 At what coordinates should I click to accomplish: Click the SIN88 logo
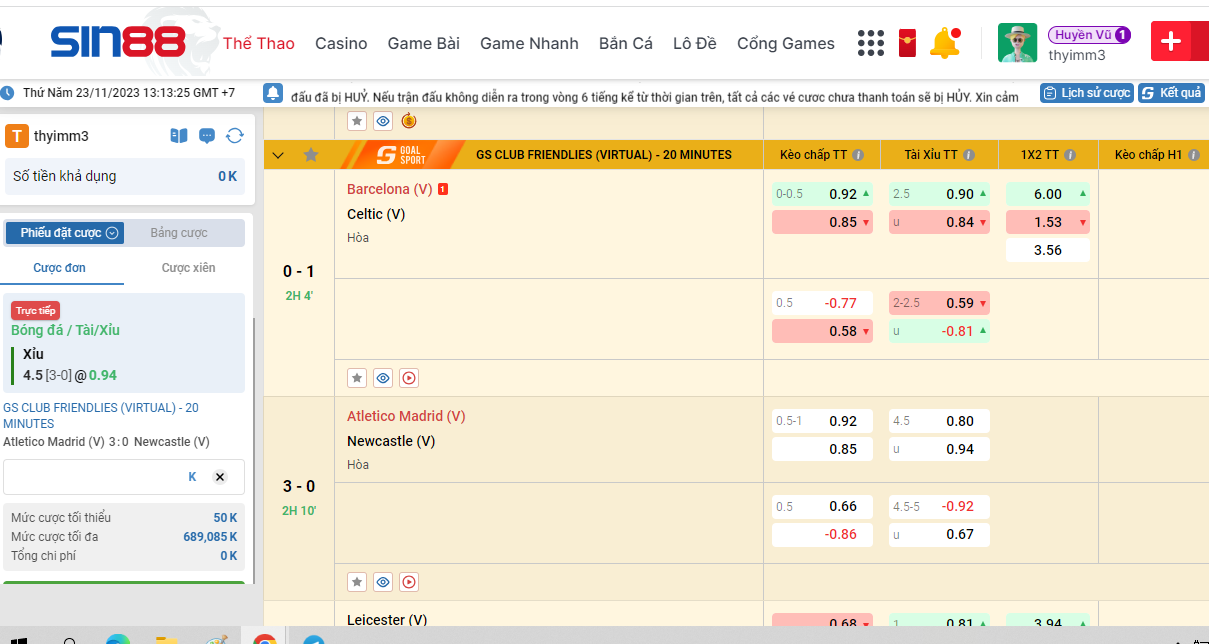coord(118,42)
